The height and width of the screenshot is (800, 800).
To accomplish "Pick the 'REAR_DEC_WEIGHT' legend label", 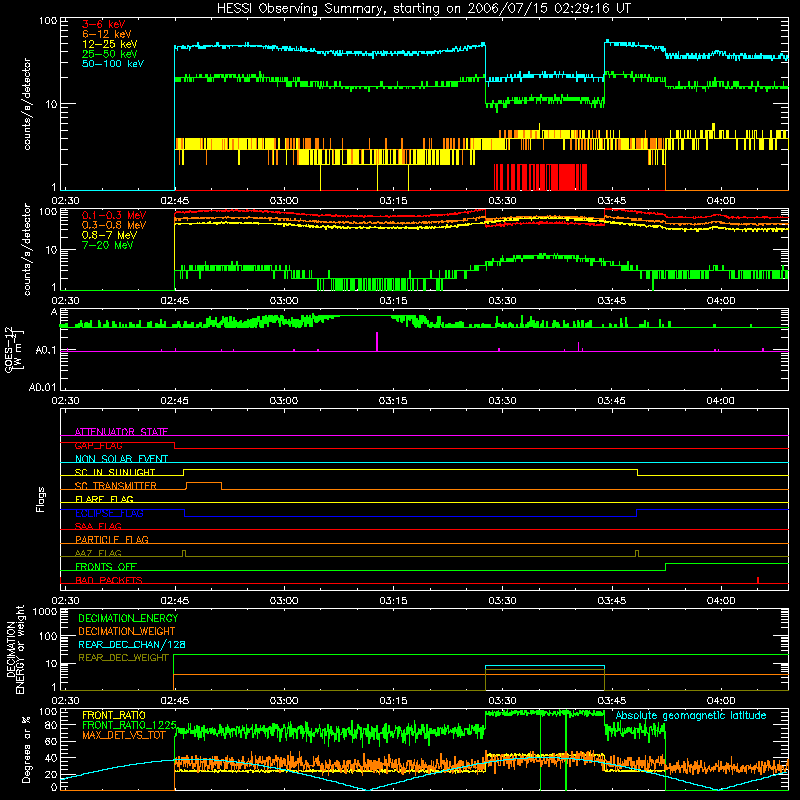I will click(x=123, y=658).
